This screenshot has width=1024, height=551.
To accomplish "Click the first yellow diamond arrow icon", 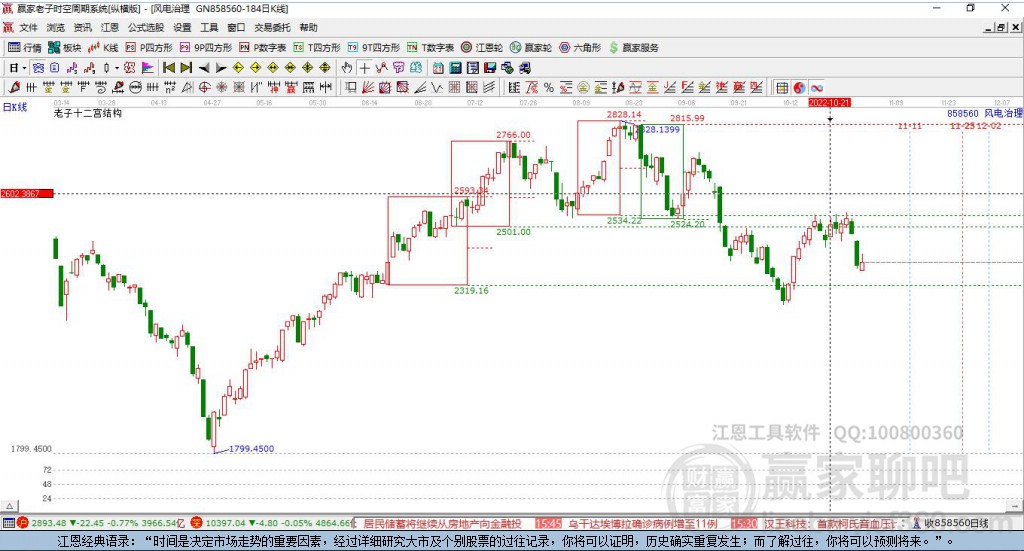I will pyautogui.click(x=238, y=68).
